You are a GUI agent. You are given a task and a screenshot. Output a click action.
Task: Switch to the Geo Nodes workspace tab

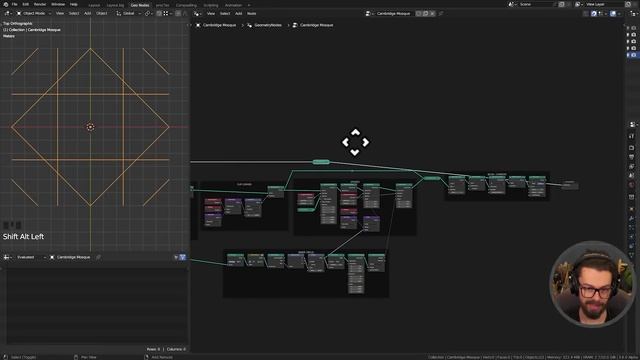click(x=140, y=5)
